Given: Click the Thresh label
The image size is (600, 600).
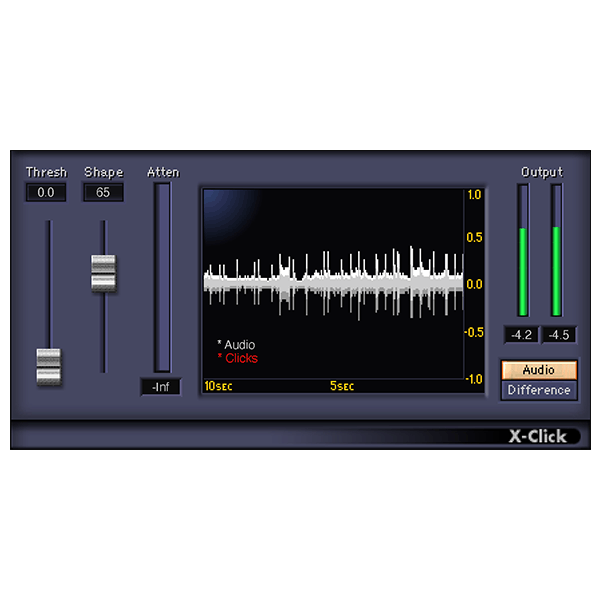Looking at the screenshot, I should click(x=45, y=172).
